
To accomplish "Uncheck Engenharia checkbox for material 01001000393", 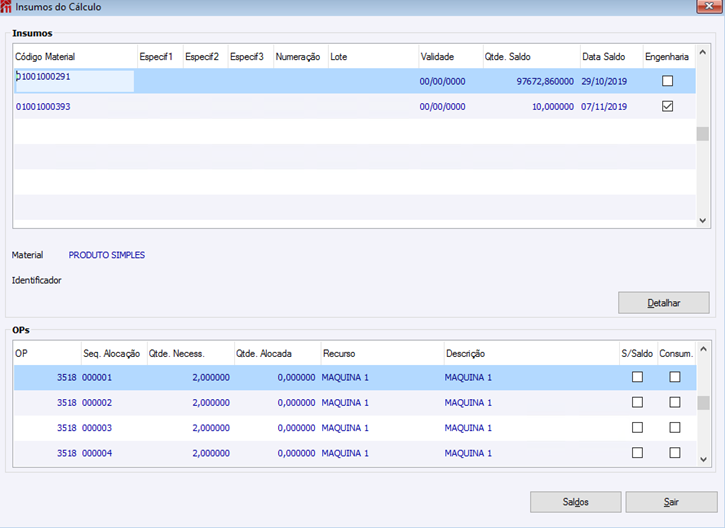I will (667, 107).
